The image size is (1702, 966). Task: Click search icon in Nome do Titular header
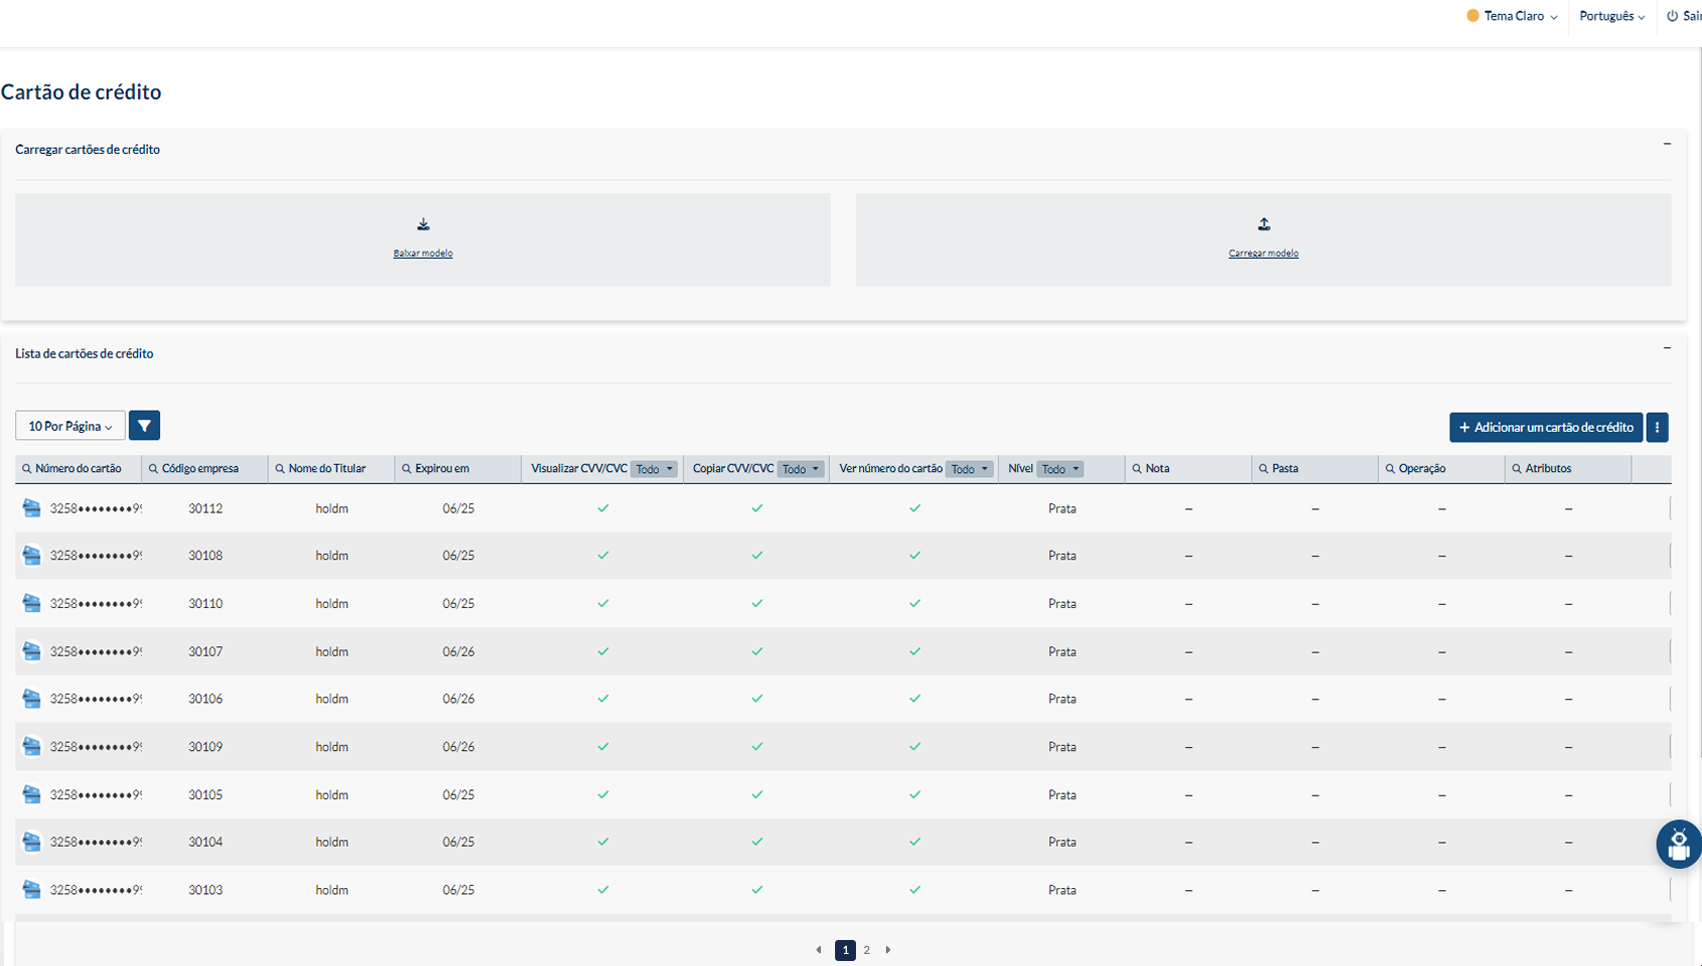click(280, 469)
